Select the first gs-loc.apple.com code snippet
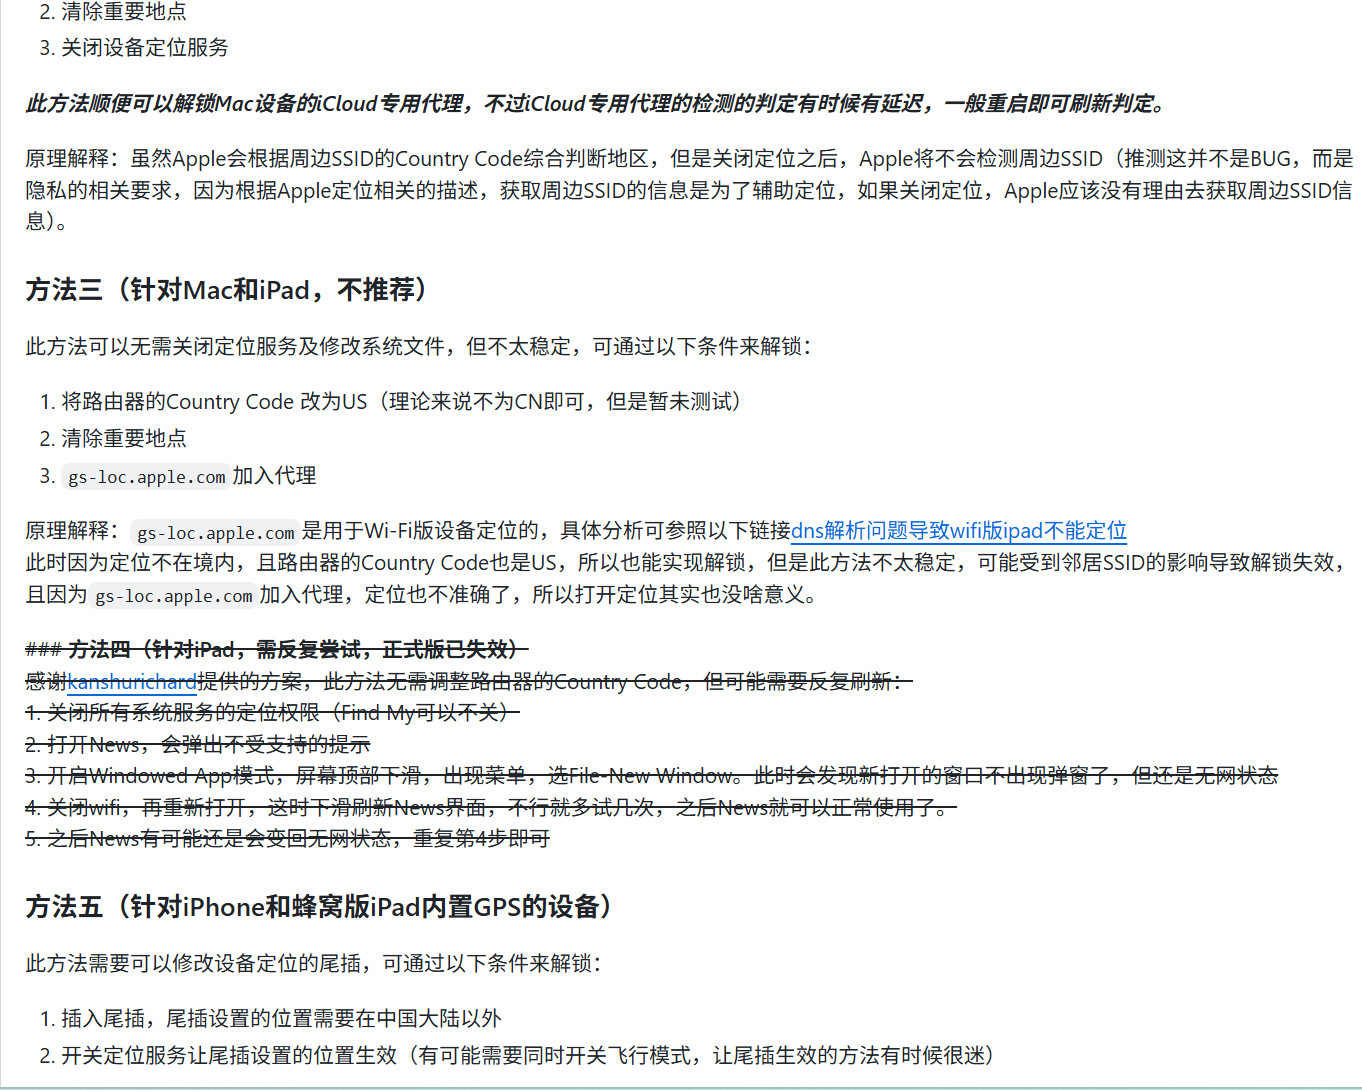1362x1090 pixels. point(144,477)
